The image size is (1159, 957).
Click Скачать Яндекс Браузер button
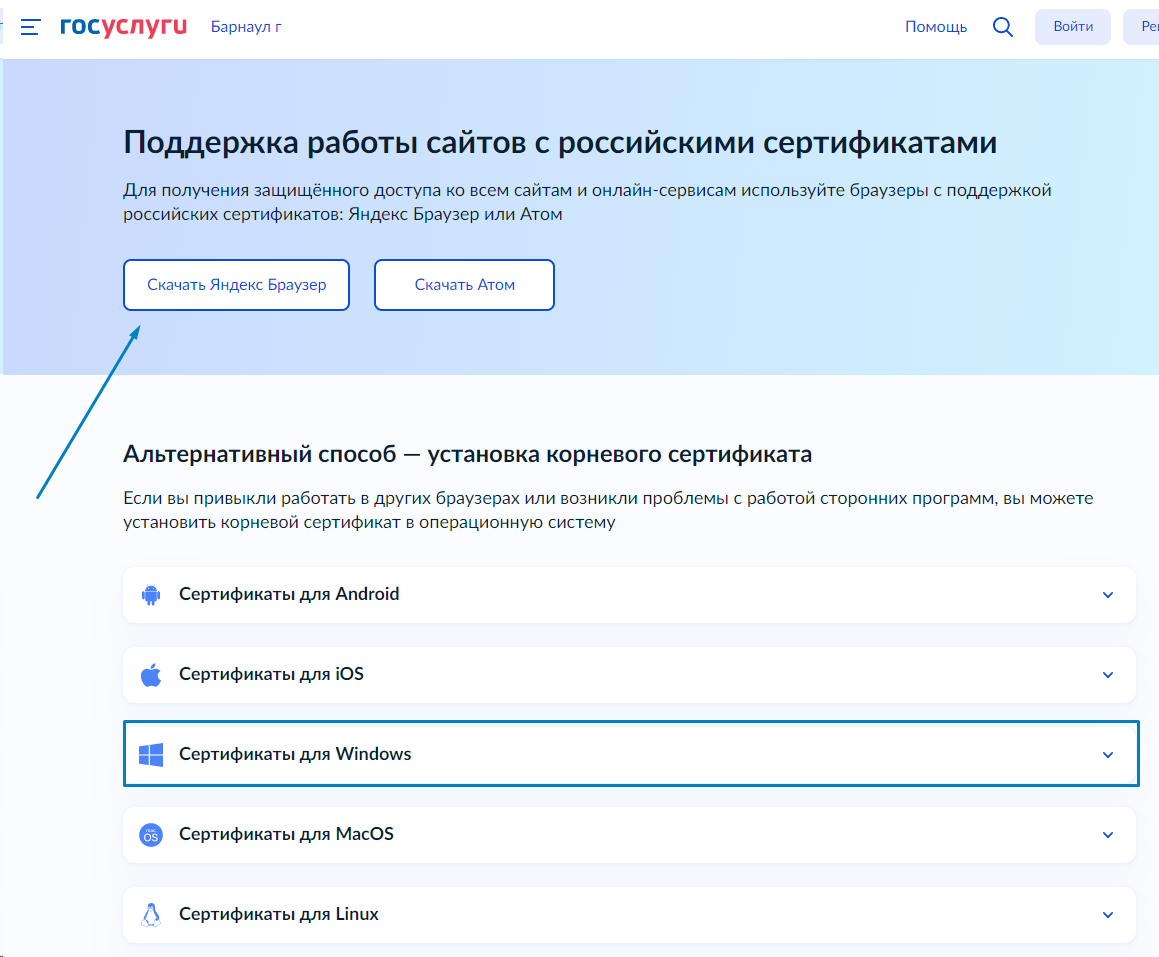[x=236, y=285]
